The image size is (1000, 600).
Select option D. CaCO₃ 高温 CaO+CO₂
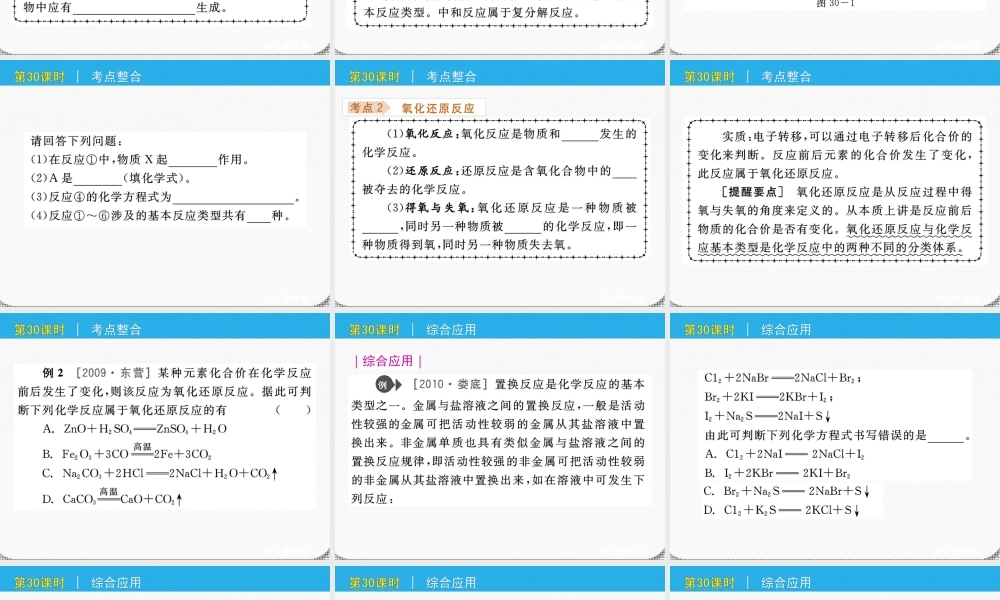point(112,496)
